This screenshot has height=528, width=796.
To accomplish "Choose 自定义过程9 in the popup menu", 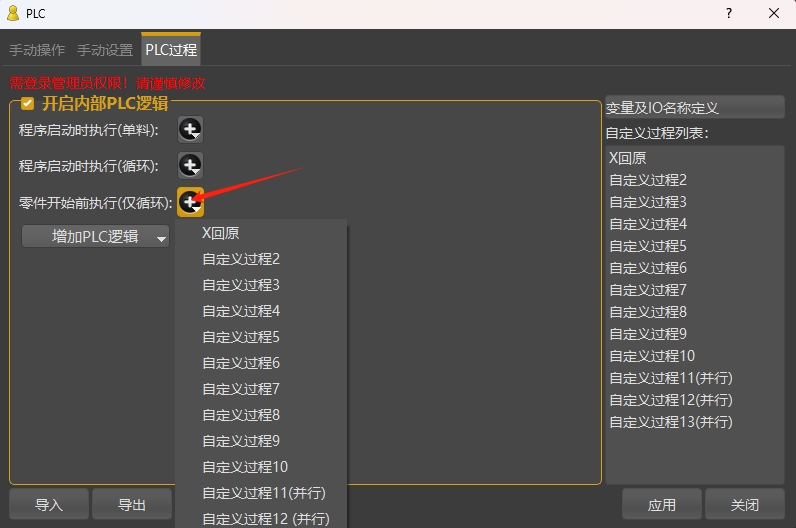I will (x=261, y=441).
